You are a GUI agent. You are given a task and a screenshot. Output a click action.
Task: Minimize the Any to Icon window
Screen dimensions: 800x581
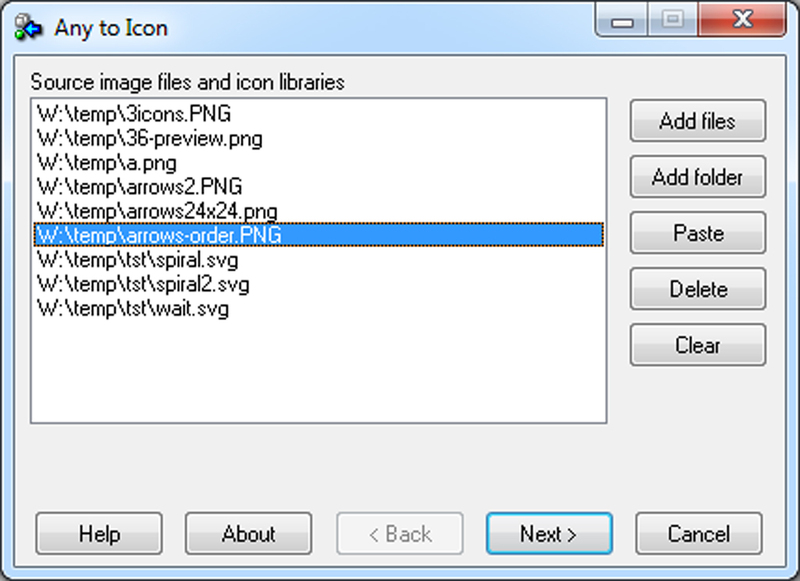(622, 21)
